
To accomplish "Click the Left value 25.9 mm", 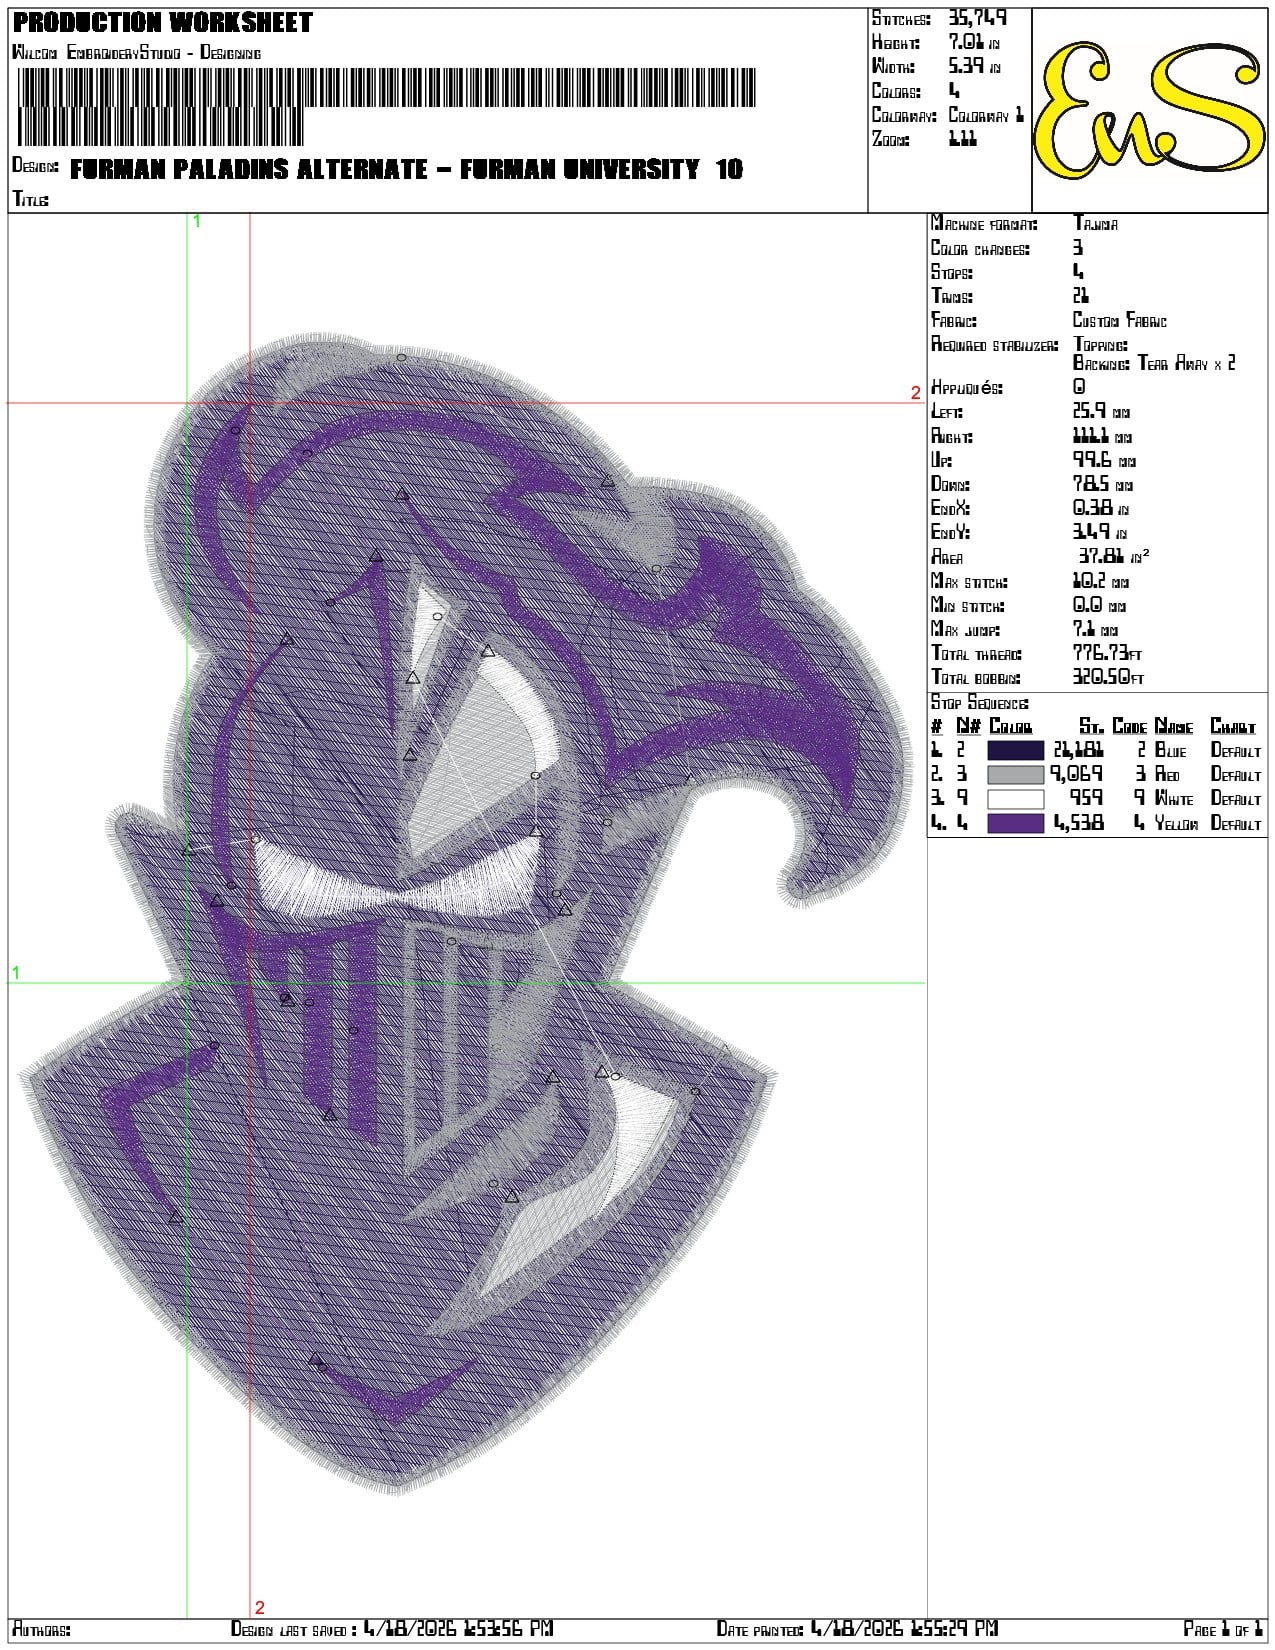I will point(1102,411).
